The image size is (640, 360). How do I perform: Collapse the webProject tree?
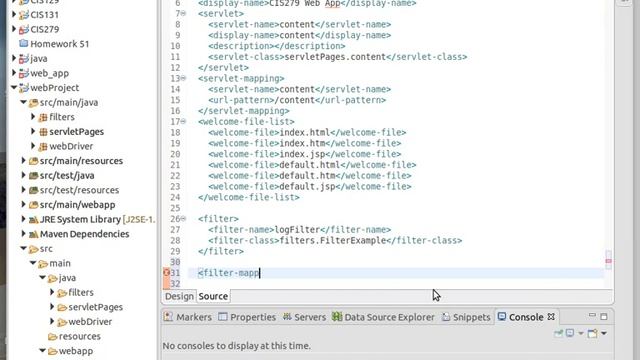pos(14,87)
